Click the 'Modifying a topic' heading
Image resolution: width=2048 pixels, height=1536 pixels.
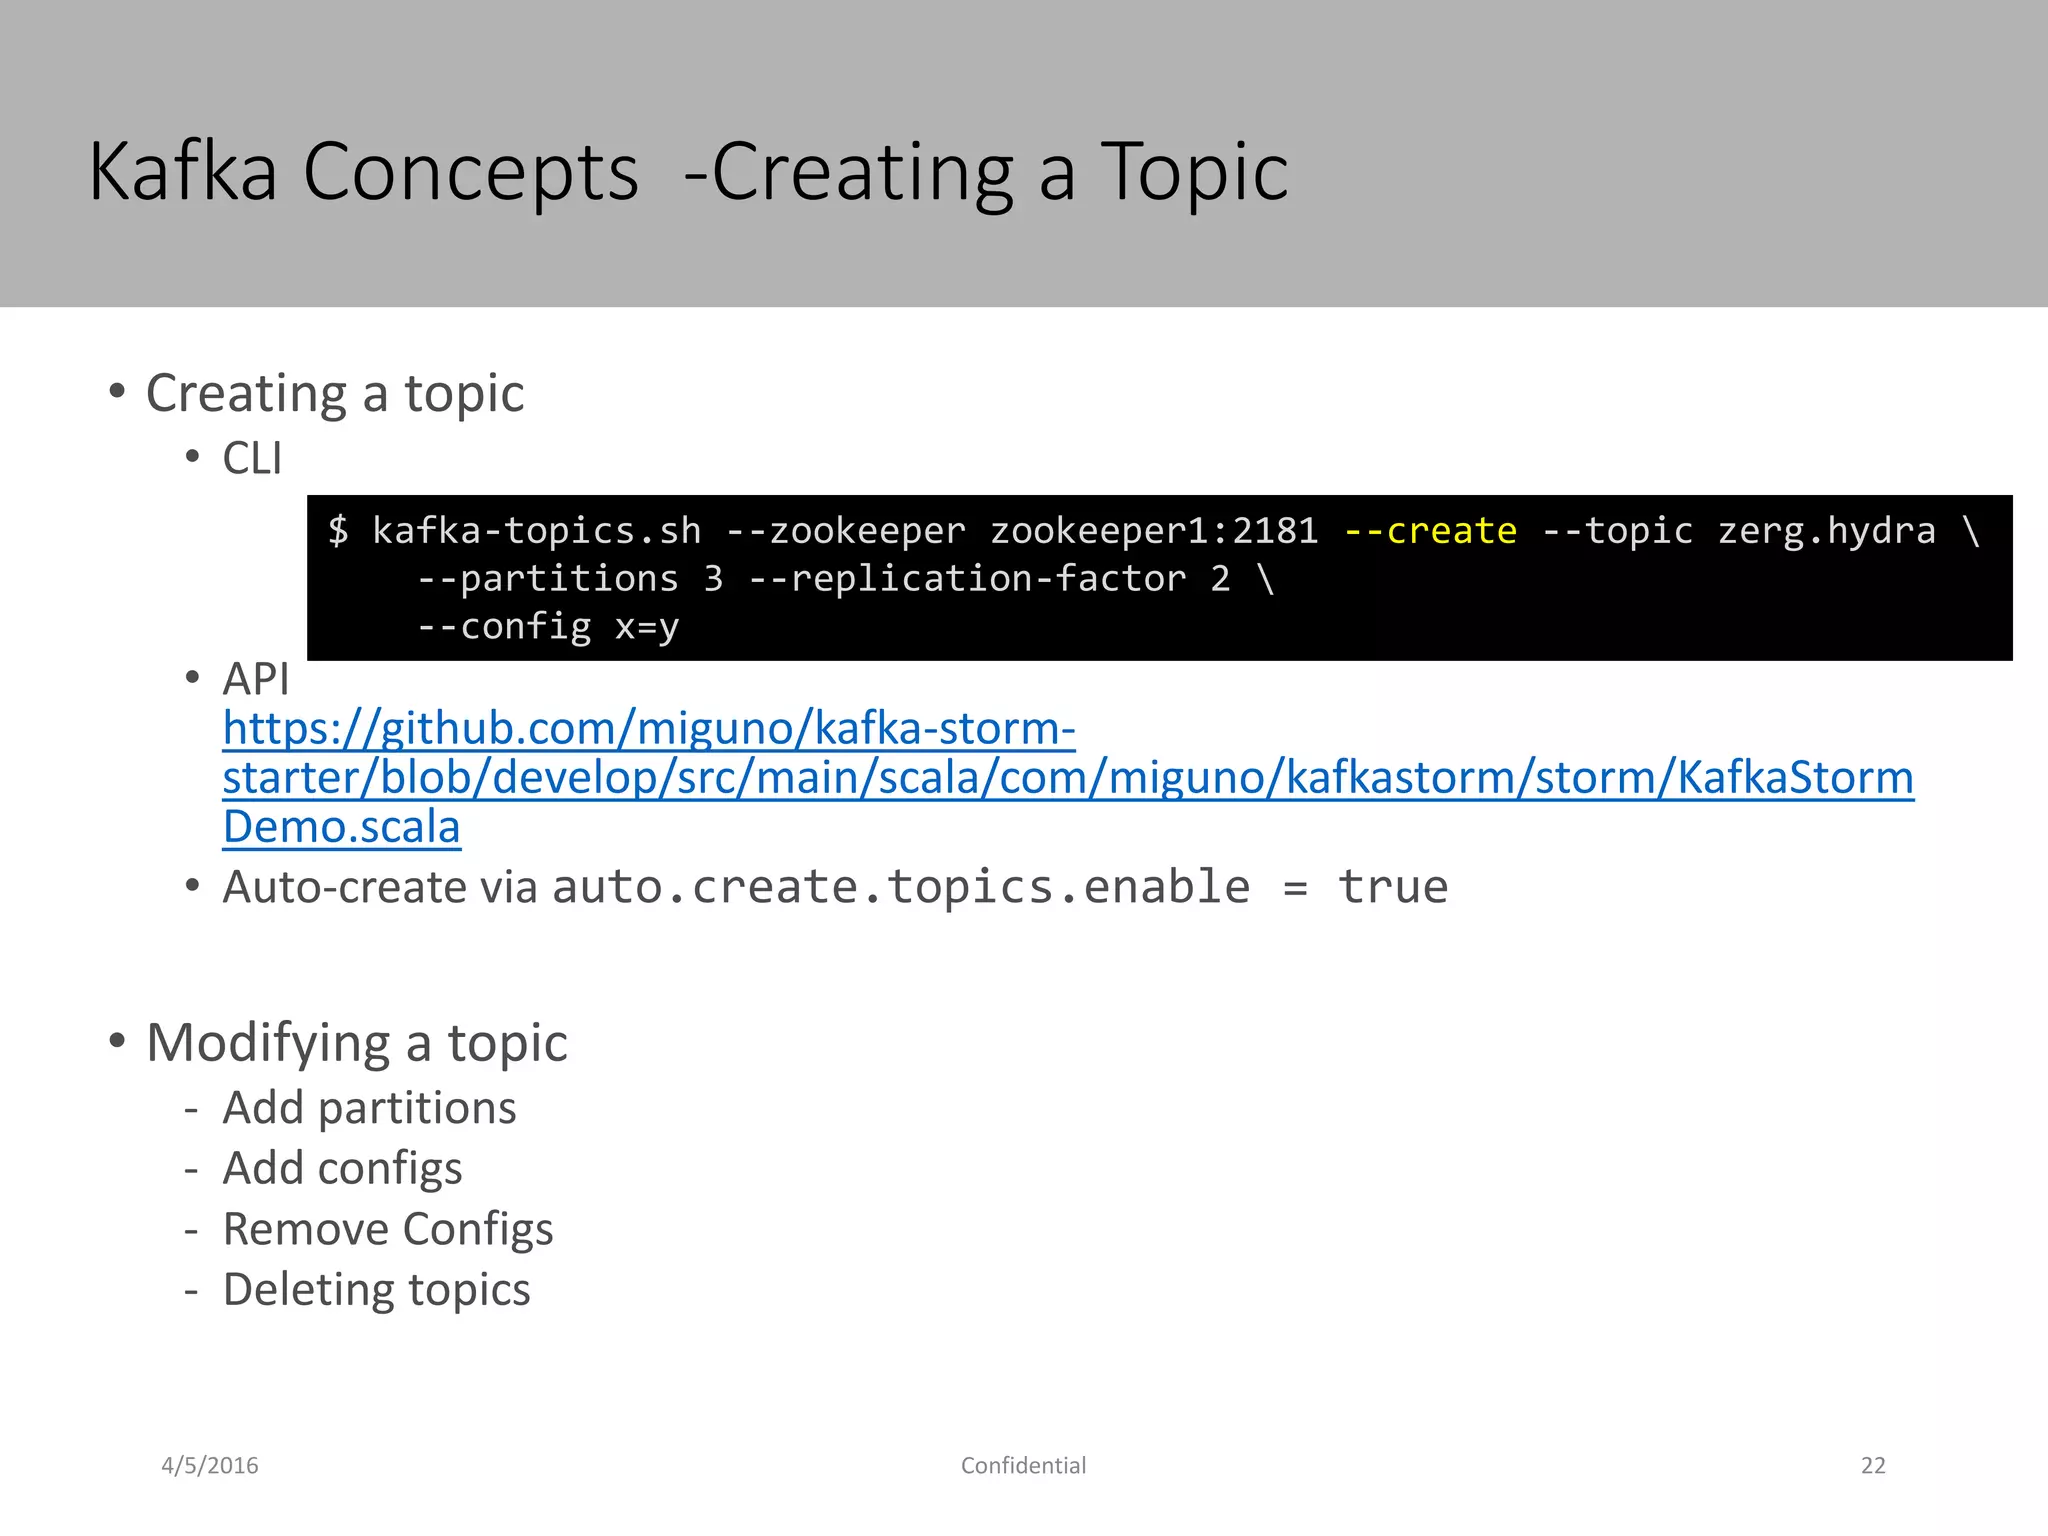pos(356,1043)
